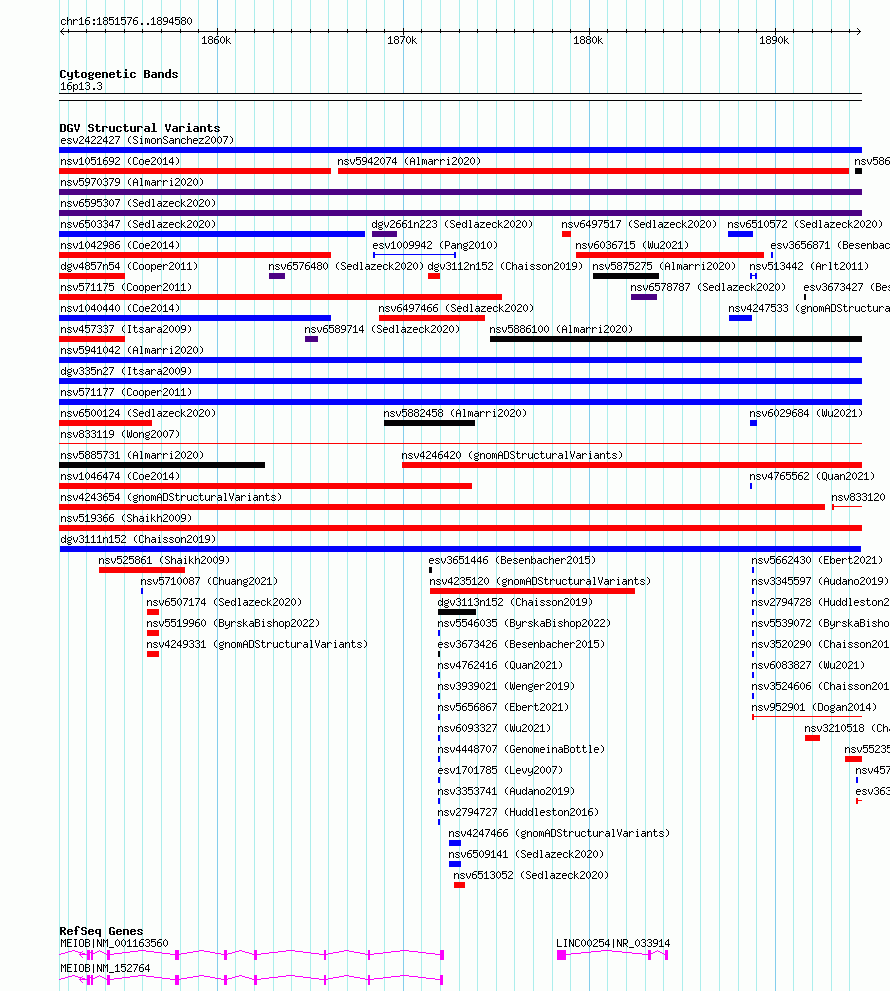The image size is (890, 991).
Task: Click the black nsv5886100 variant bar
Action: (x=676, y=339)
